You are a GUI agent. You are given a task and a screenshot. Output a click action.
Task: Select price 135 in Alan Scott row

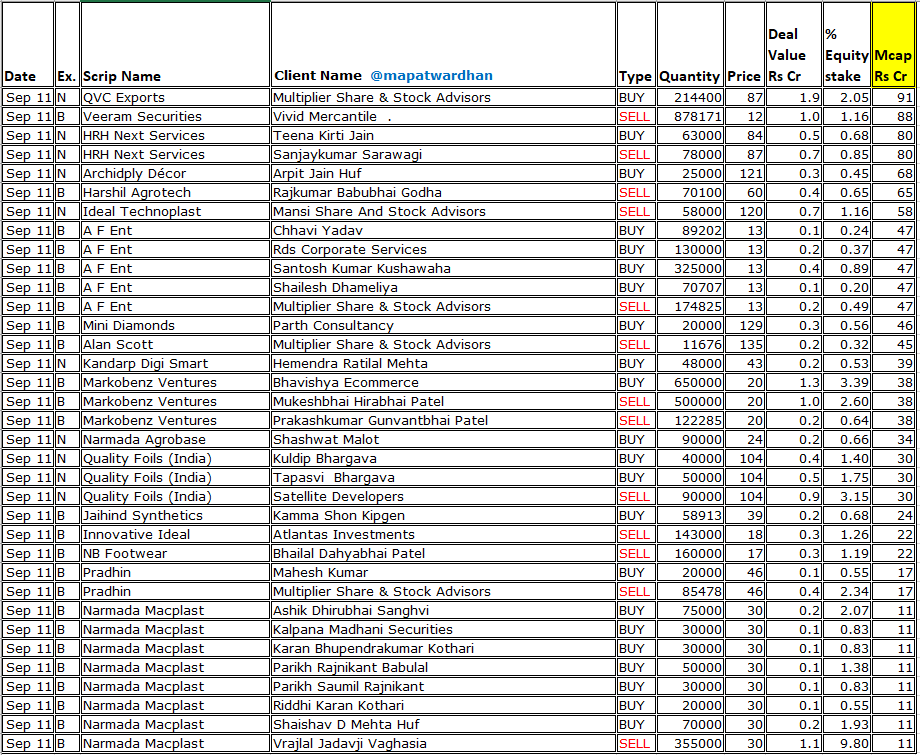tap(745, 344)
